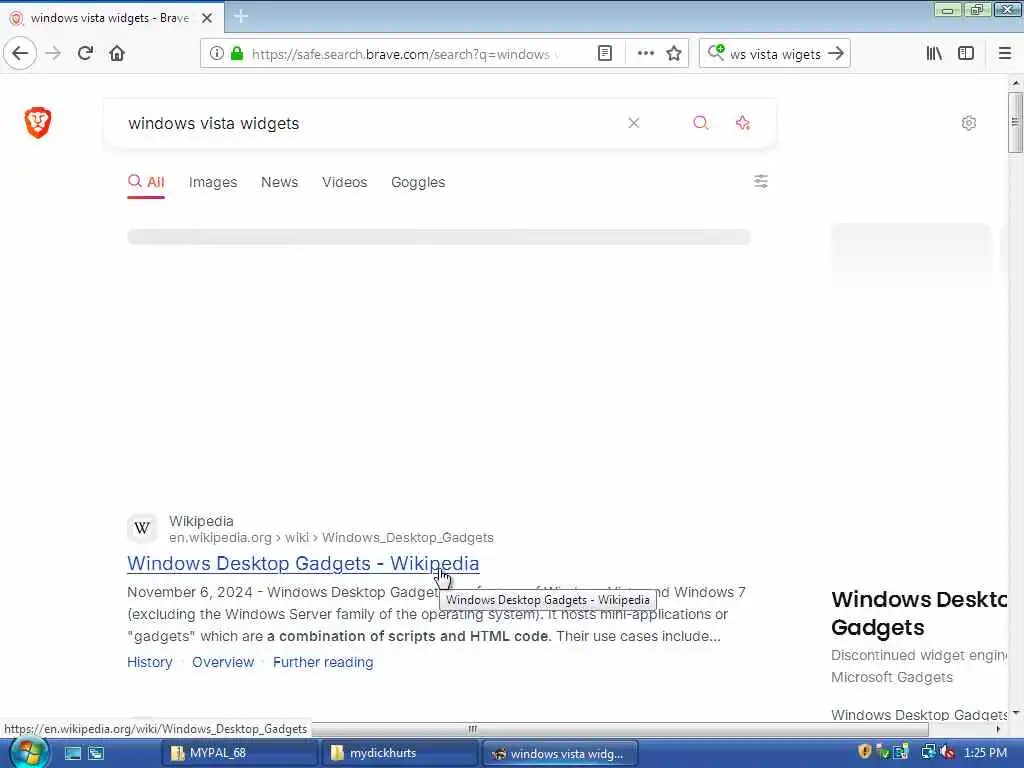Click the Wikipedia W favicon

(x=142, y=528)
